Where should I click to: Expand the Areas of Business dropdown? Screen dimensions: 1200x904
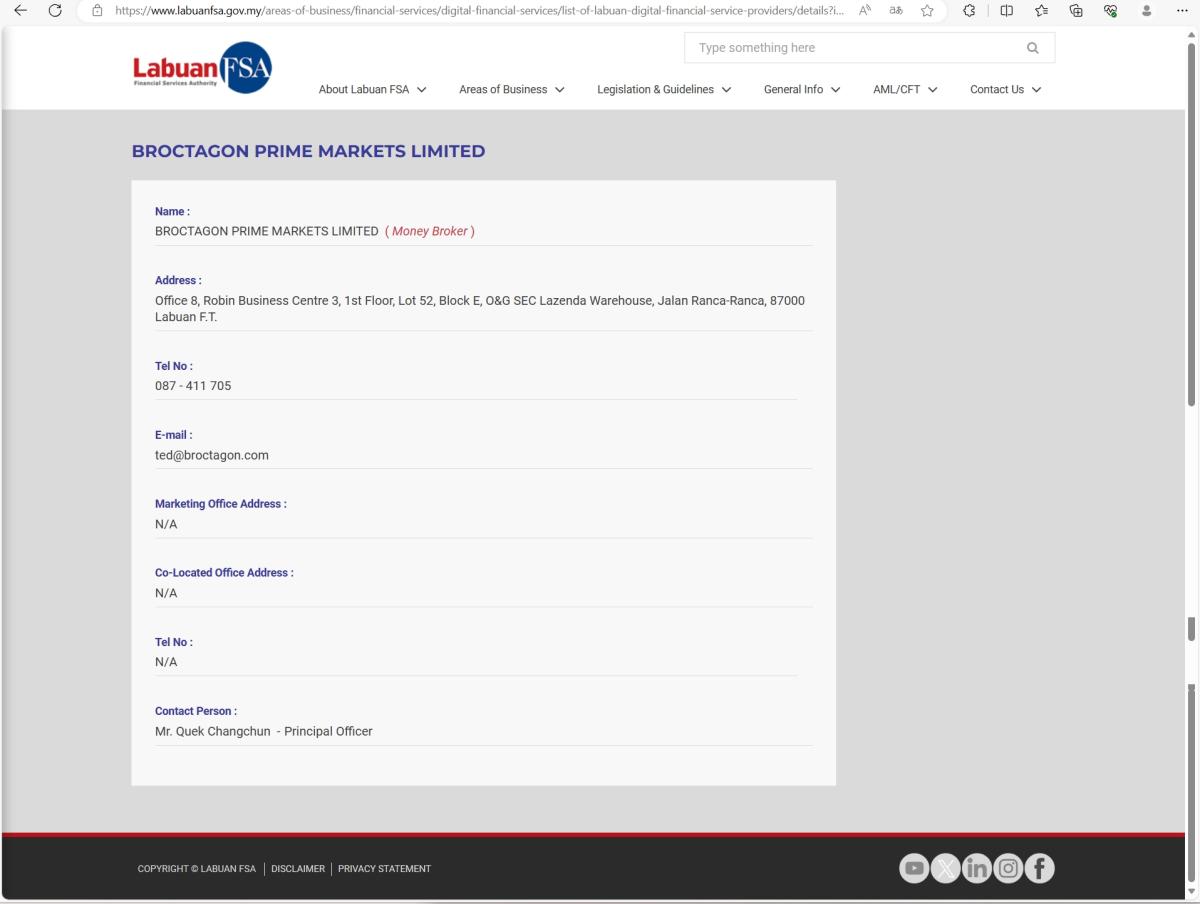click(511, 90)
